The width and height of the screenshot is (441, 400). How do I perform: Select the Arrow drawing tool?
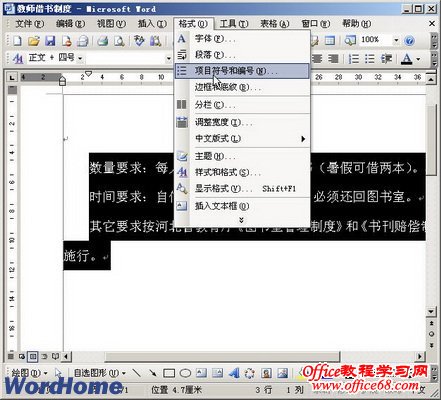(153, 373)
